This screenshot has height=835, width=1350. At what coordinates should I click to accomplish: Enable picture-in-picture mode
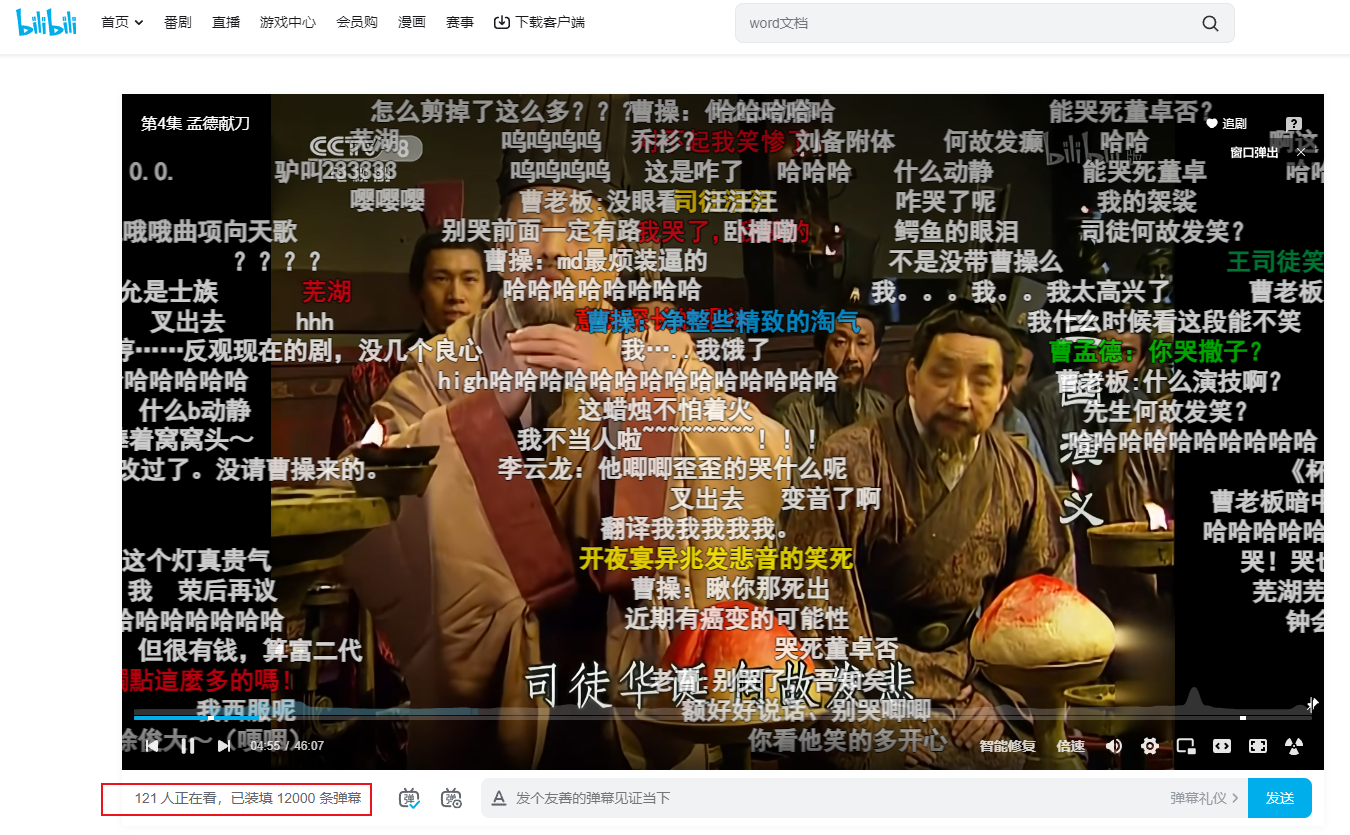[x=1186, y=746]
